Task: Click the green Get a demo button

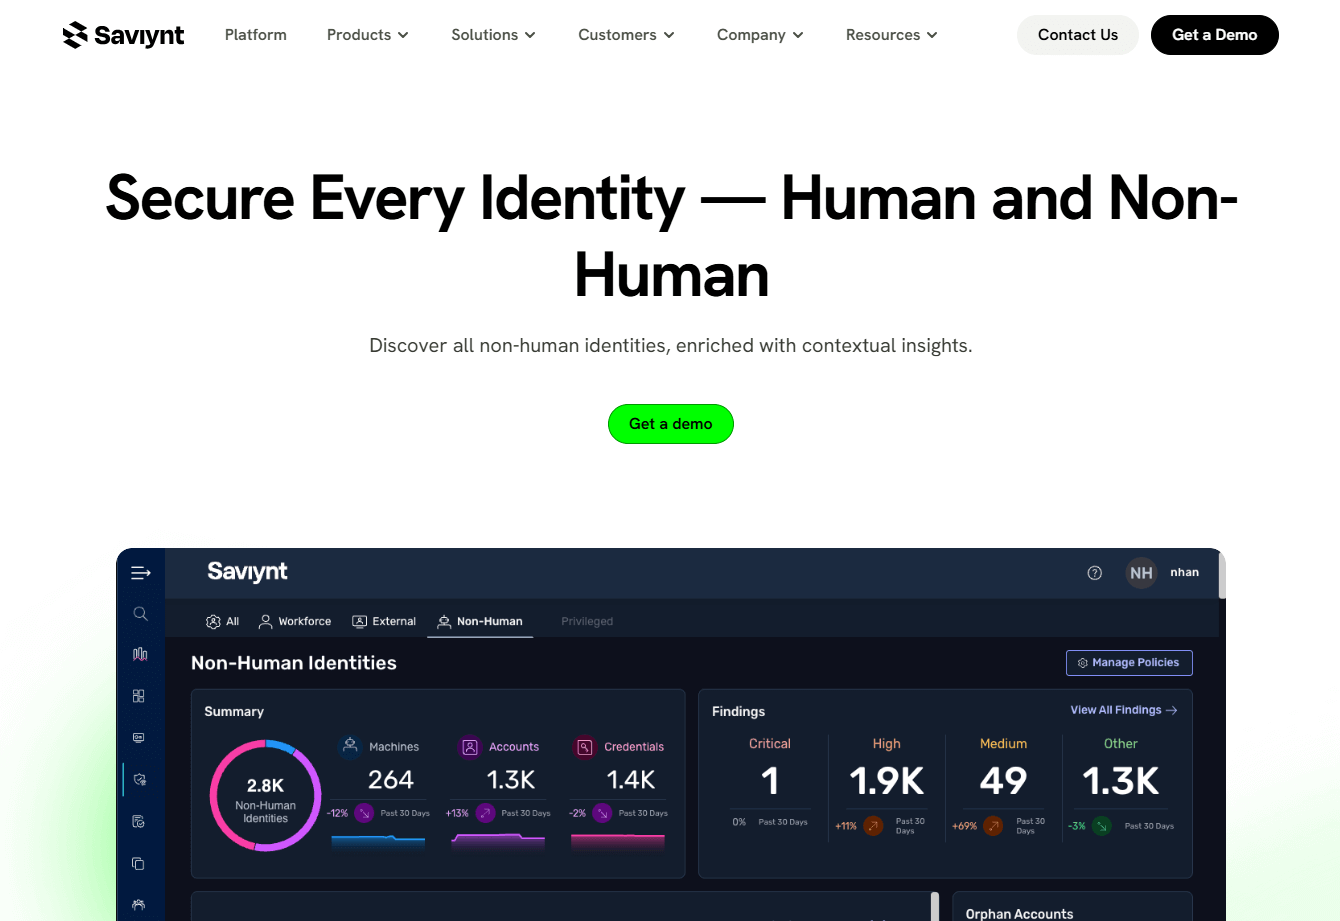Action: (670, 424)
